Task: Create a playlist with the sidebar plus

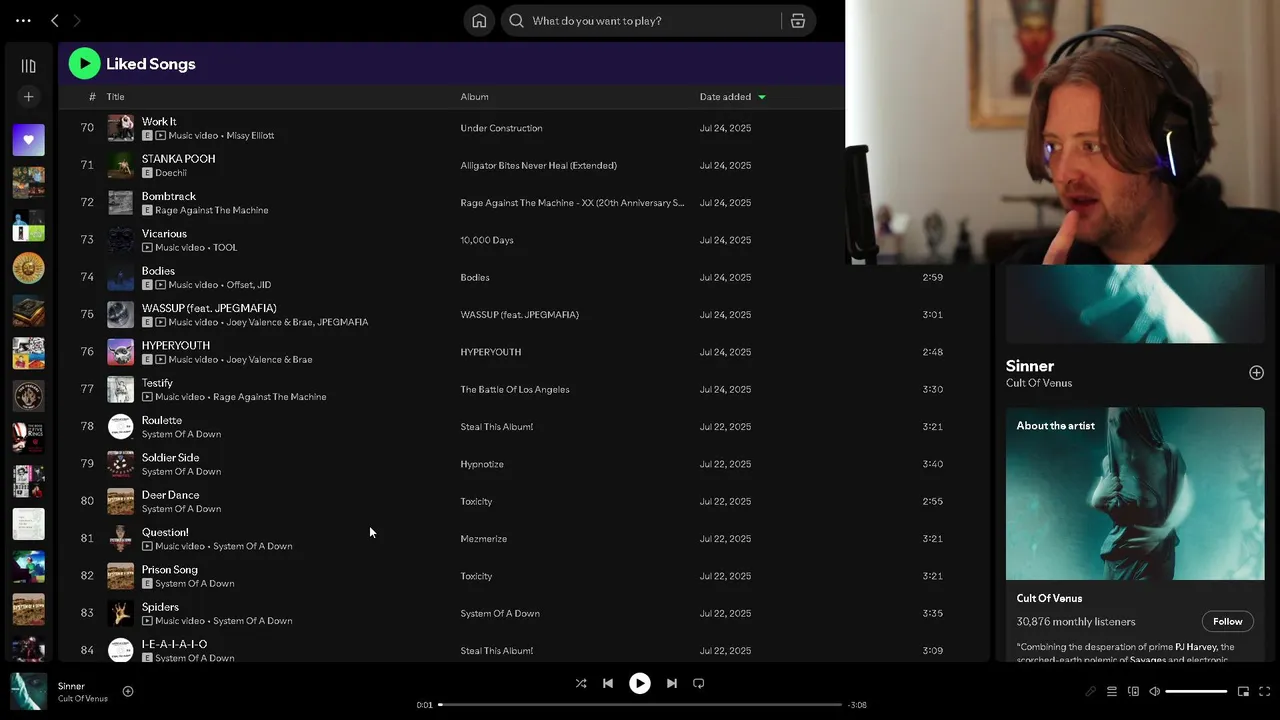Action: pos(28,97)
